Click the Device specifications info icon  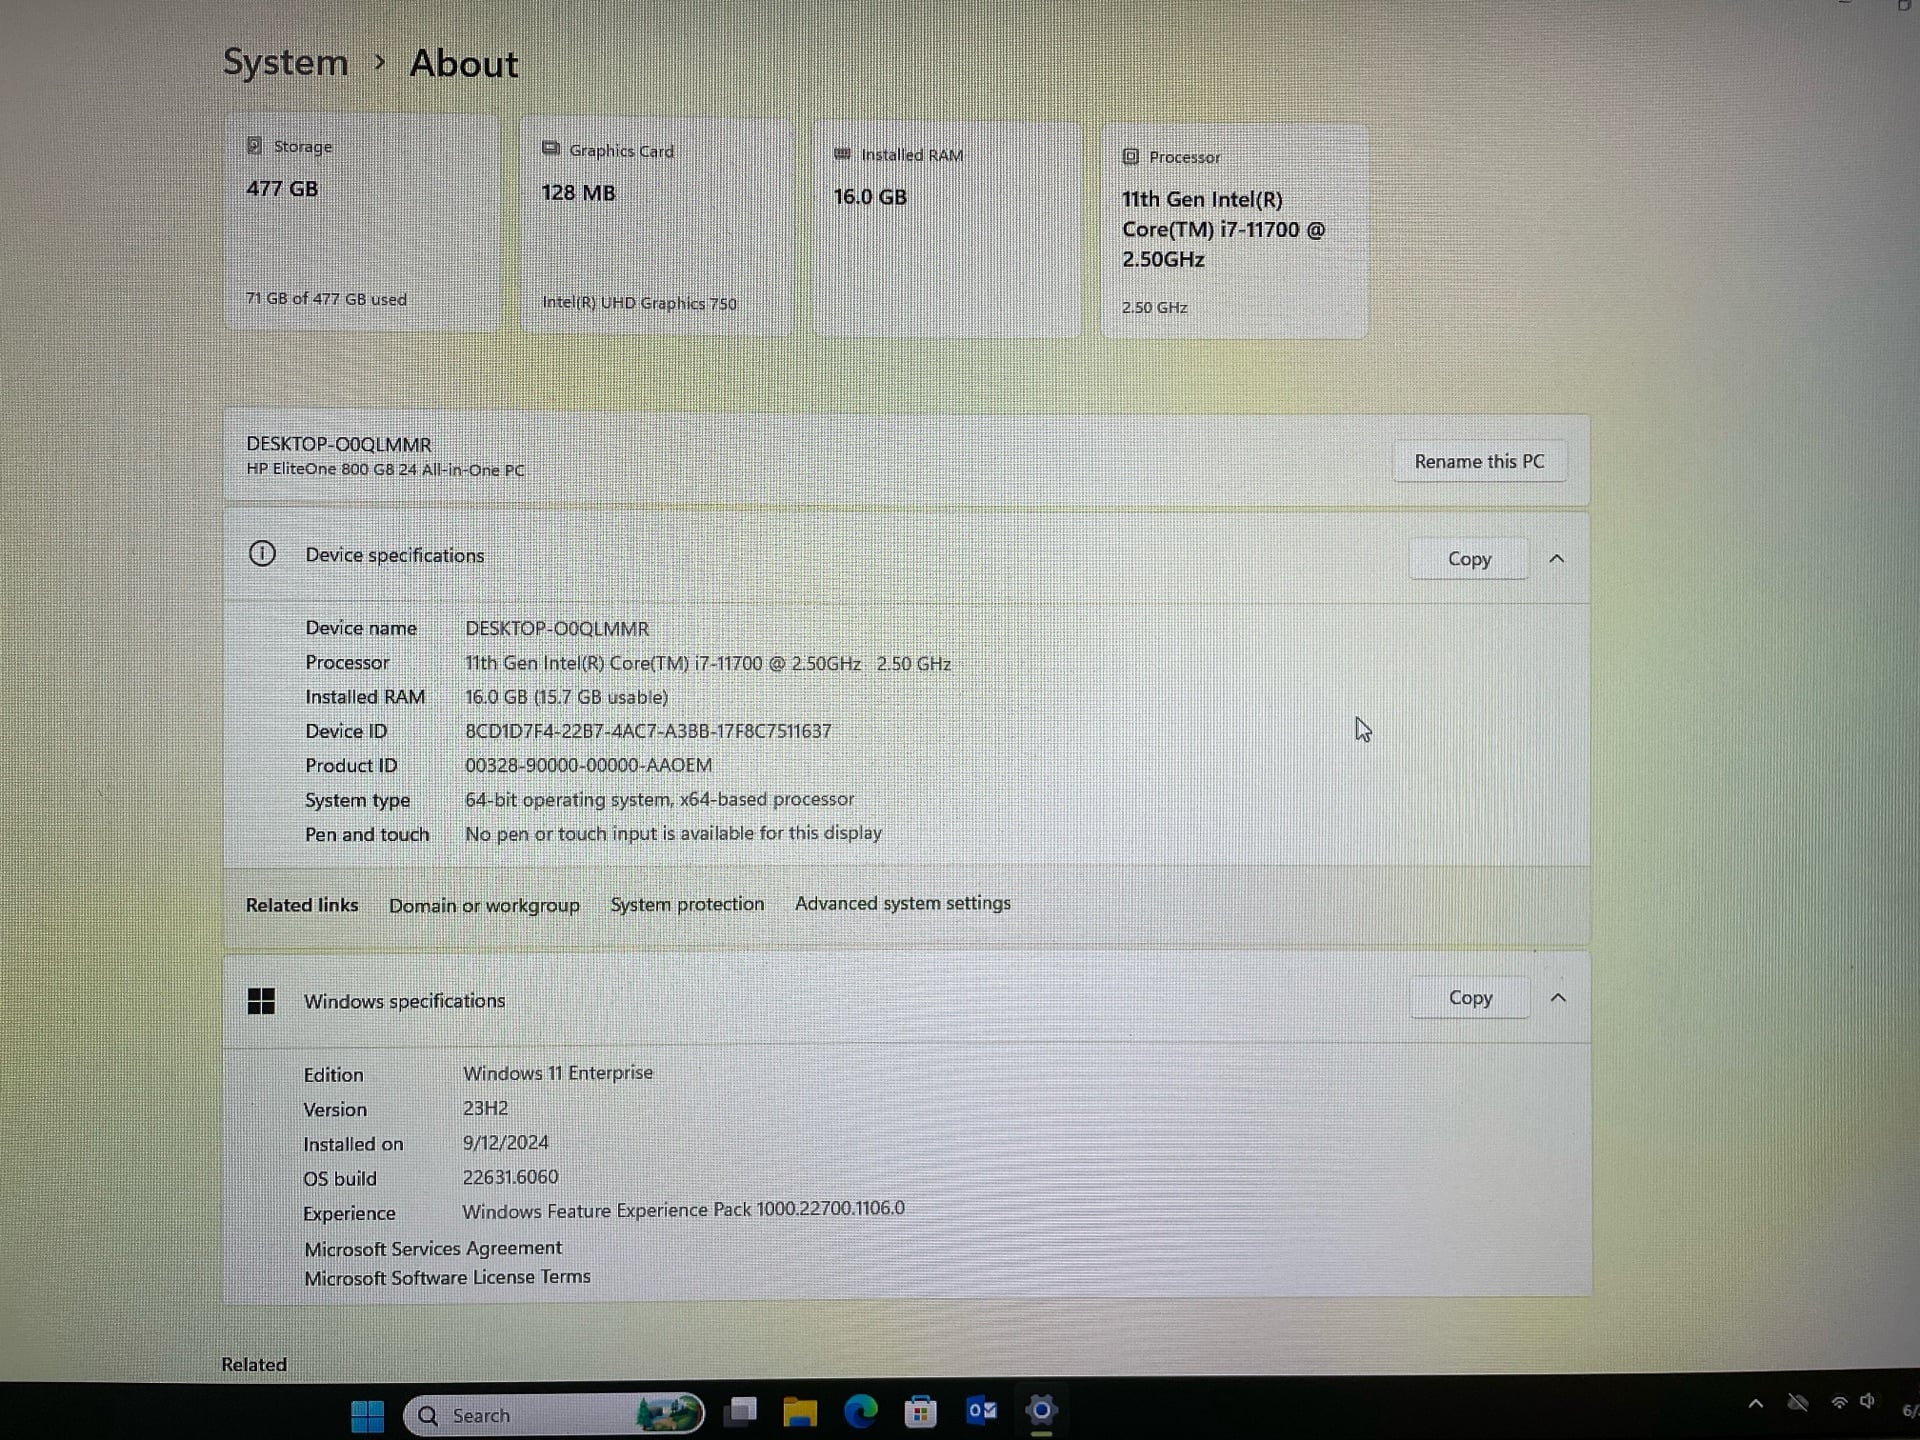pos(262,553)
